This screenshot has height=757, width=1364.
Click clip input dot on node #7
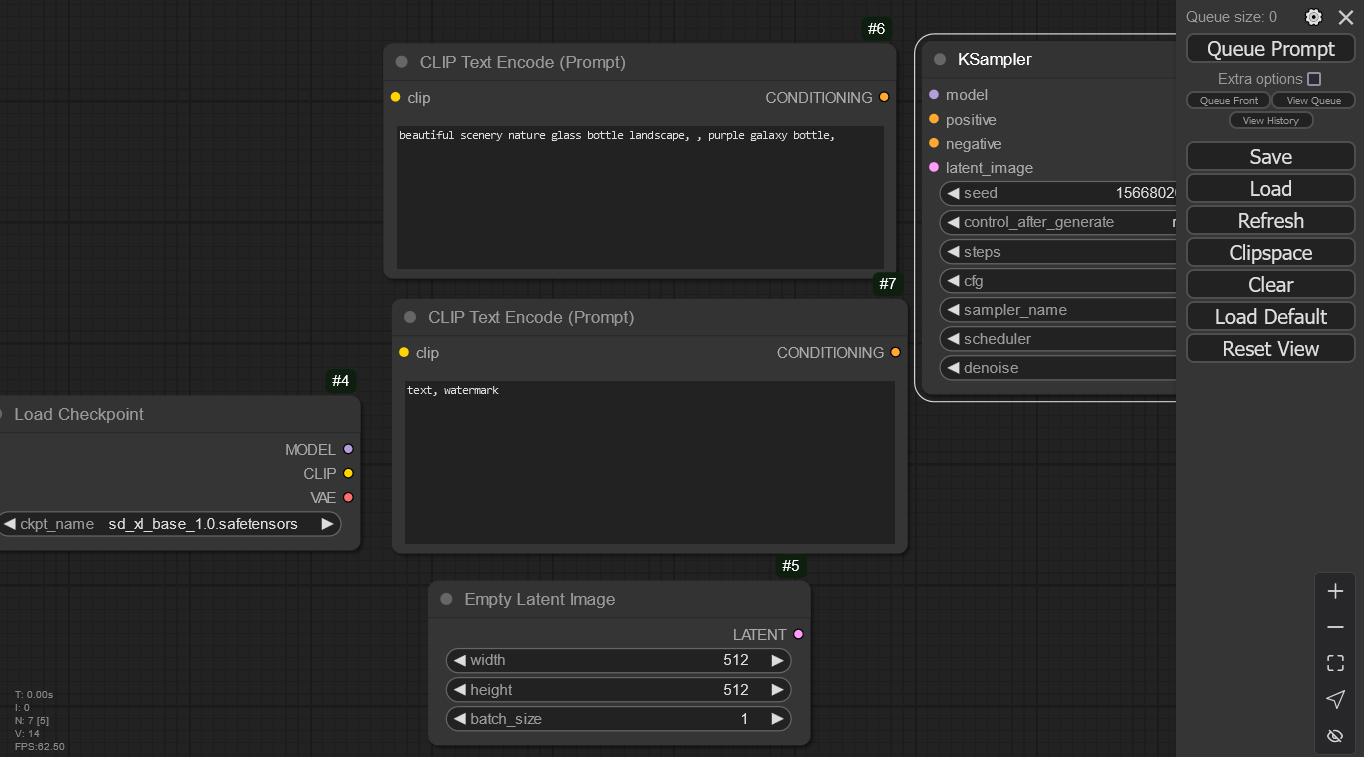click(x=404, y=352)
